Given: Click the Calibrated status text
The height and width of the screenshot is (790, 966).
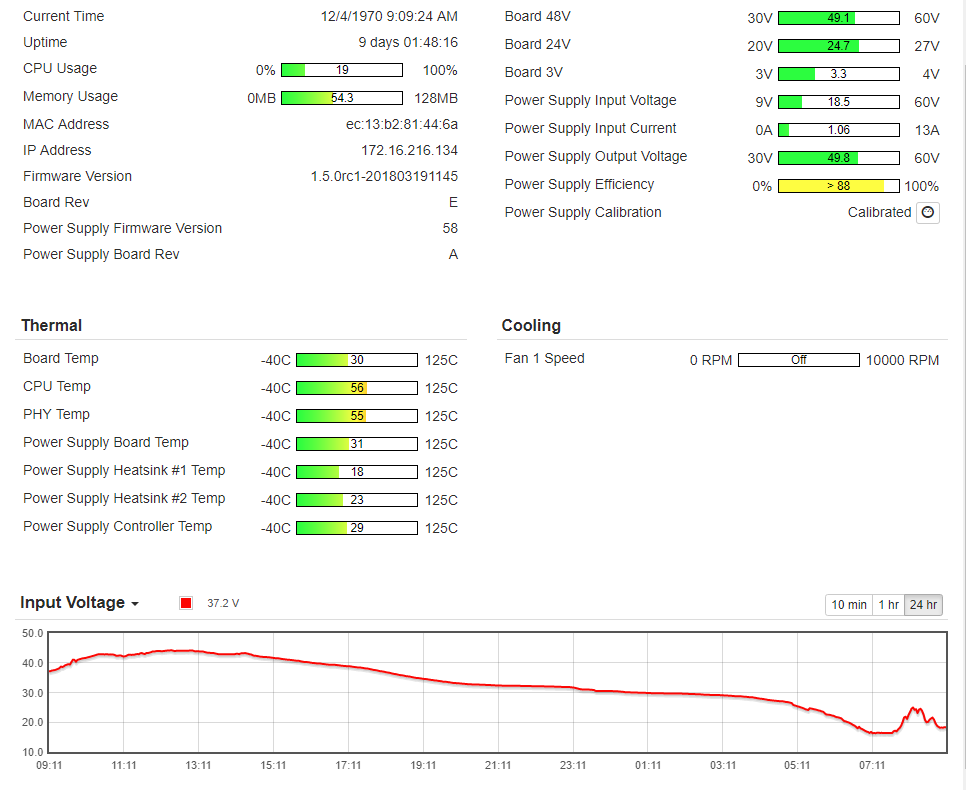Looking at the screenshot, I should click(x=879, y=213).
